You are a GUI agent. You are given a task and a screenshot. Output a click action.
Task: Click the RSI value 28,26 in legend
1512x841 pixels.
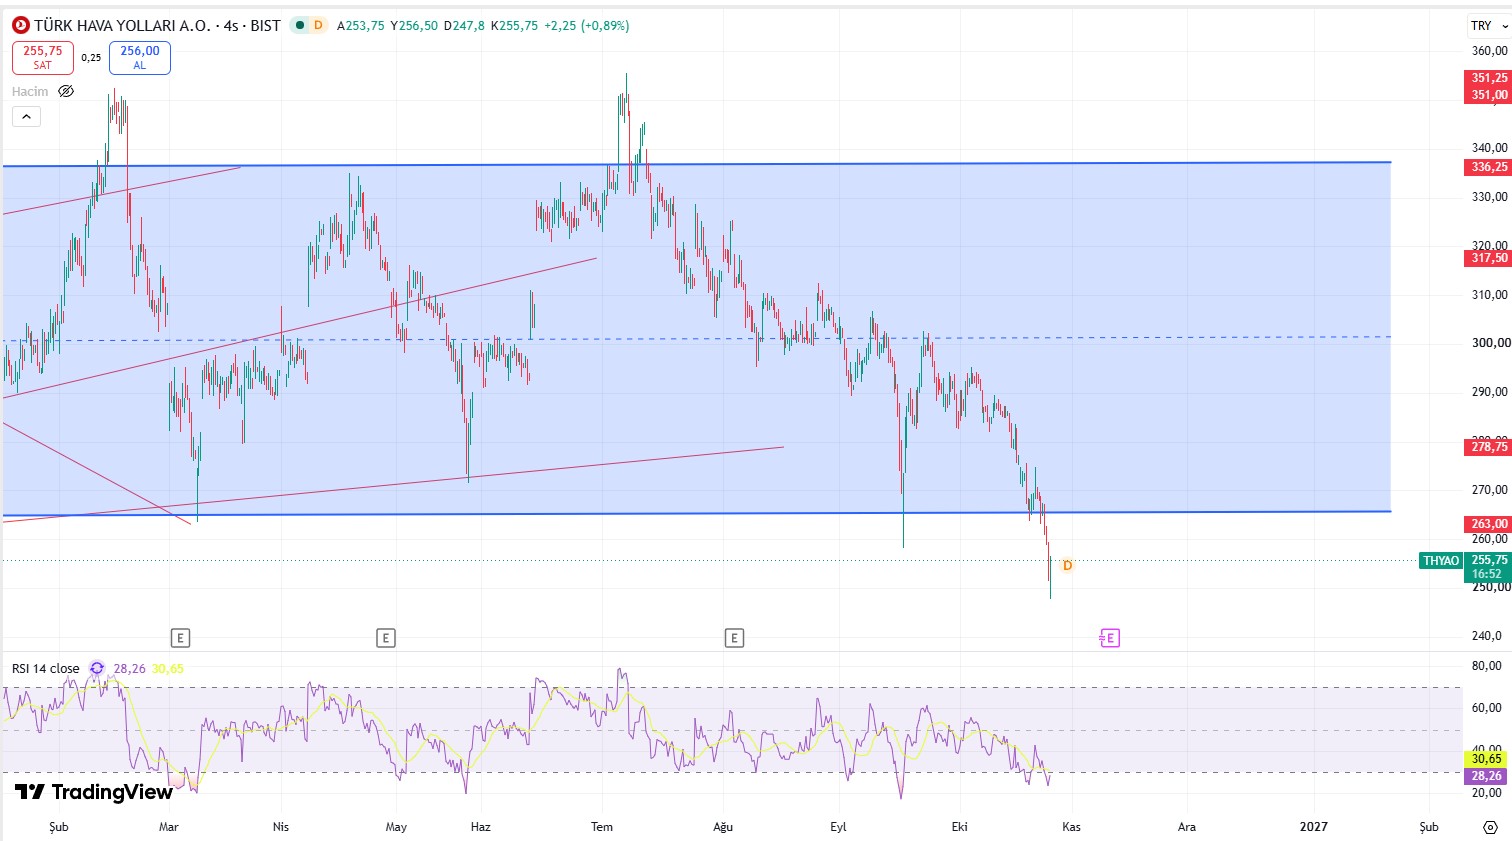click(x=129, y=668)
